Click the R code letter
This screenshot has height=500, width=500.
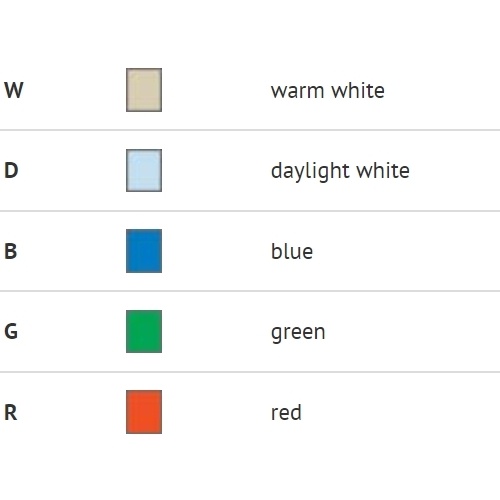pos(10,412)
